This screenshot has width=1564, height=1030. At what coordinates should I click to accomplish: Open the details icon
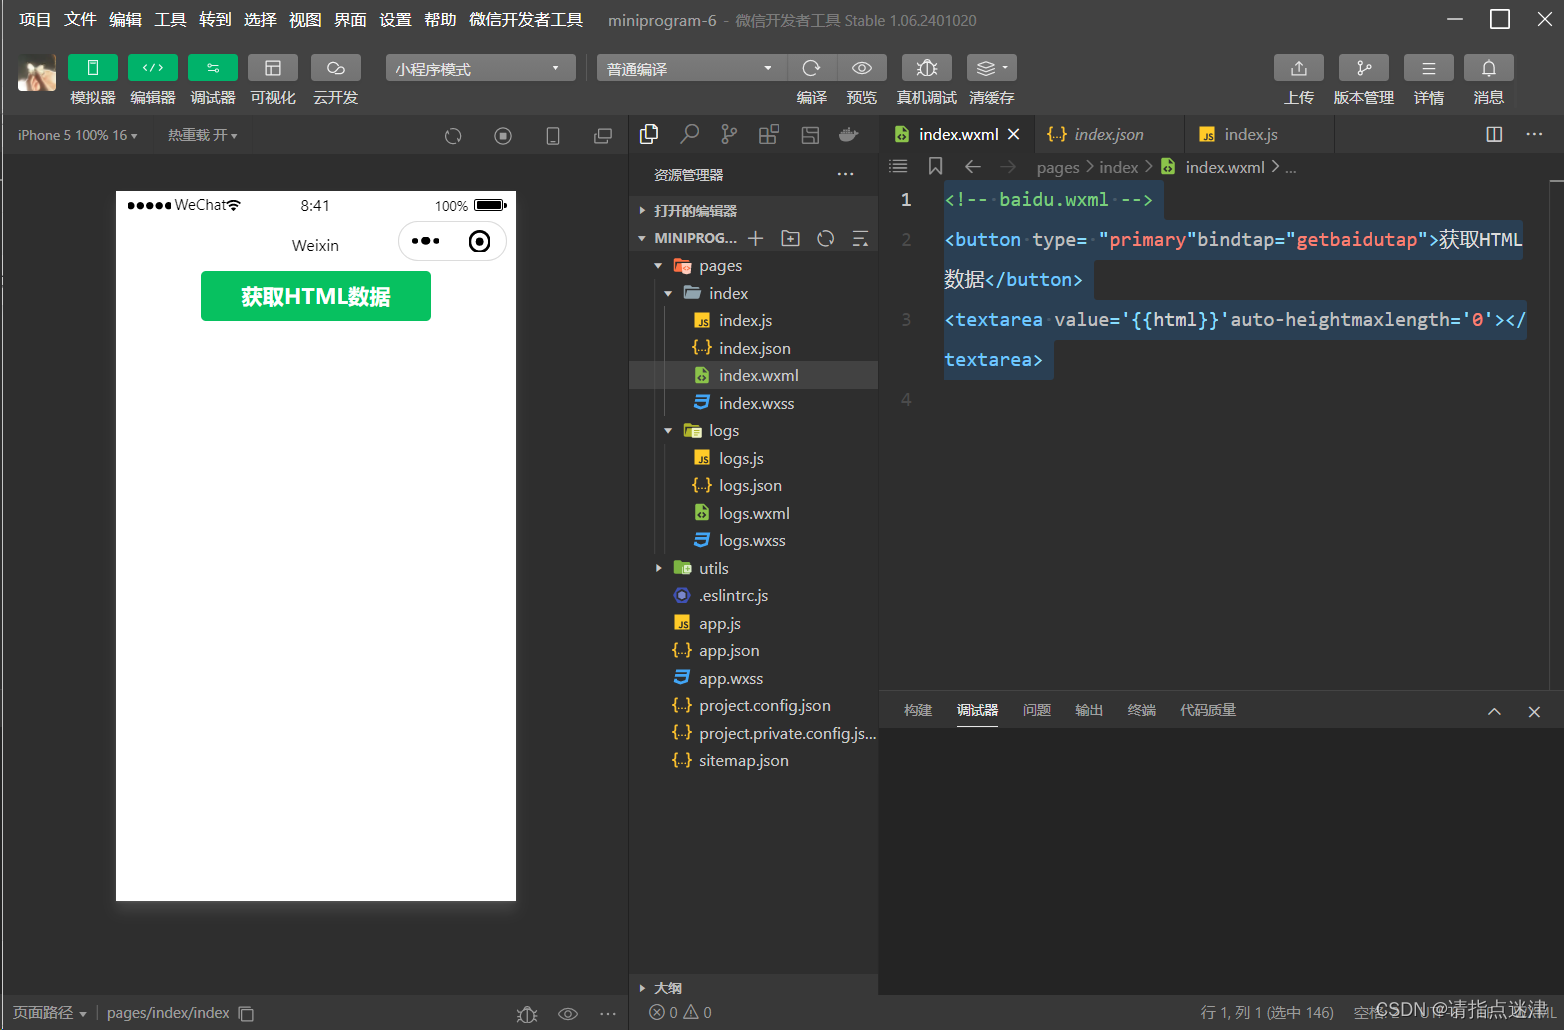tap(1429, 68)
